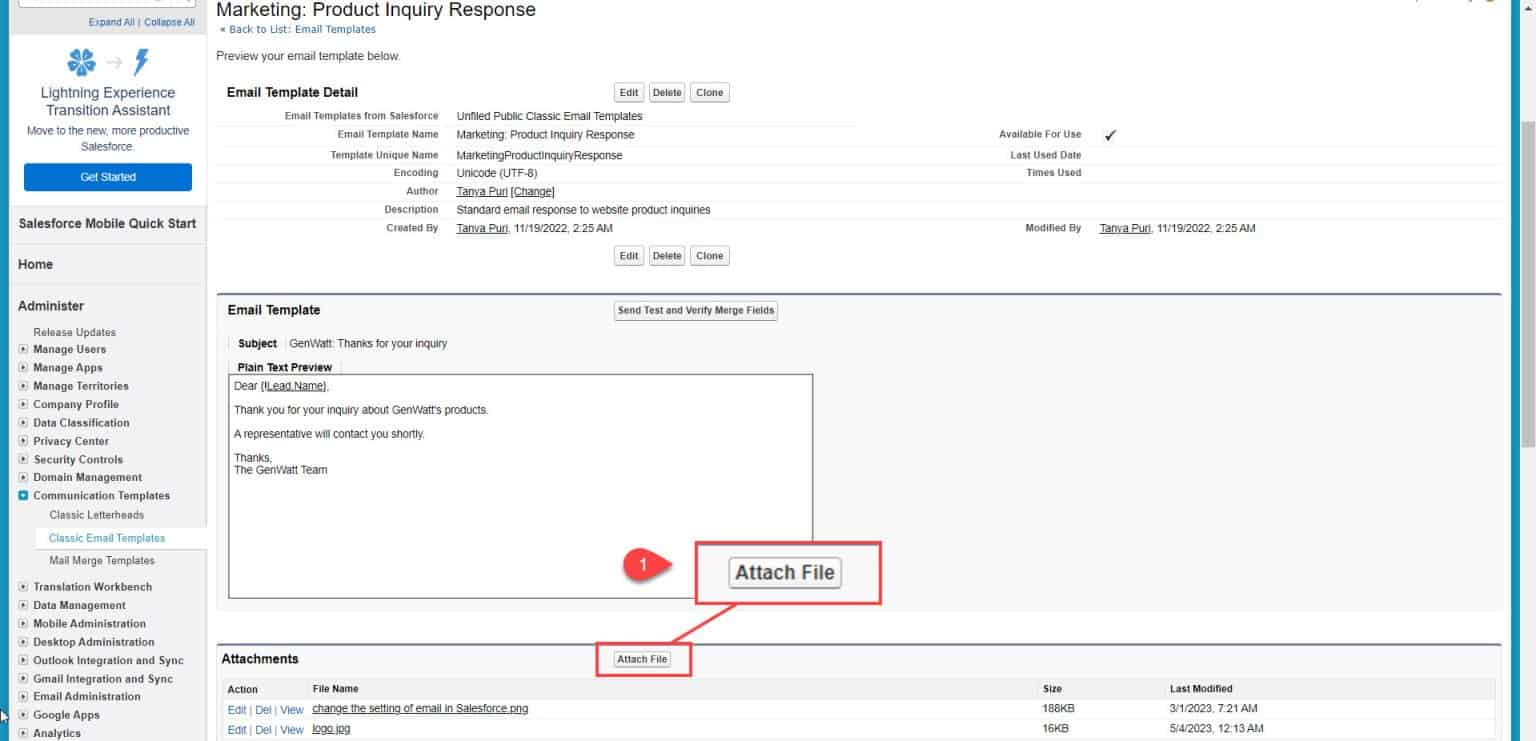The image size is (1536, 741).
Task: View the logo.jpg attachment
Action: (290, 729)
